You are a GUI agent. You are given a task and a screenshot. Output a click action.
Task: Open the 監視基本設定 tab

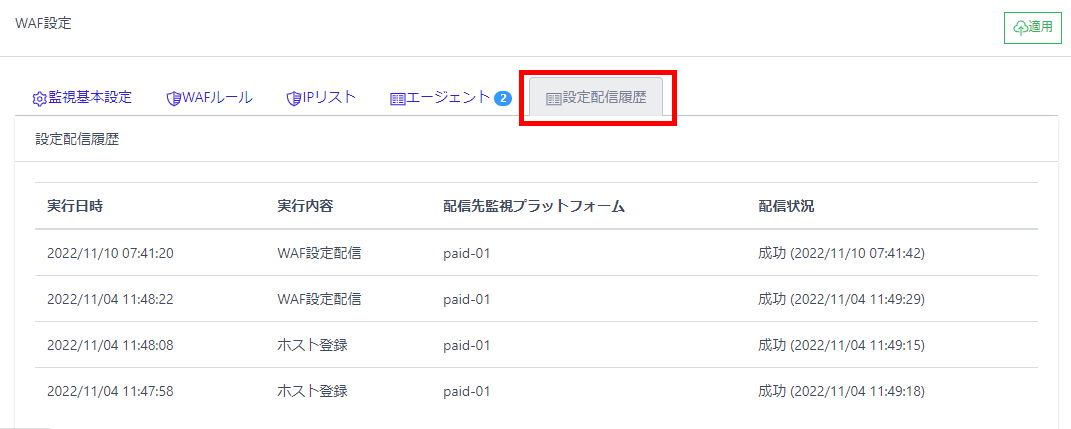coord(90,98)
